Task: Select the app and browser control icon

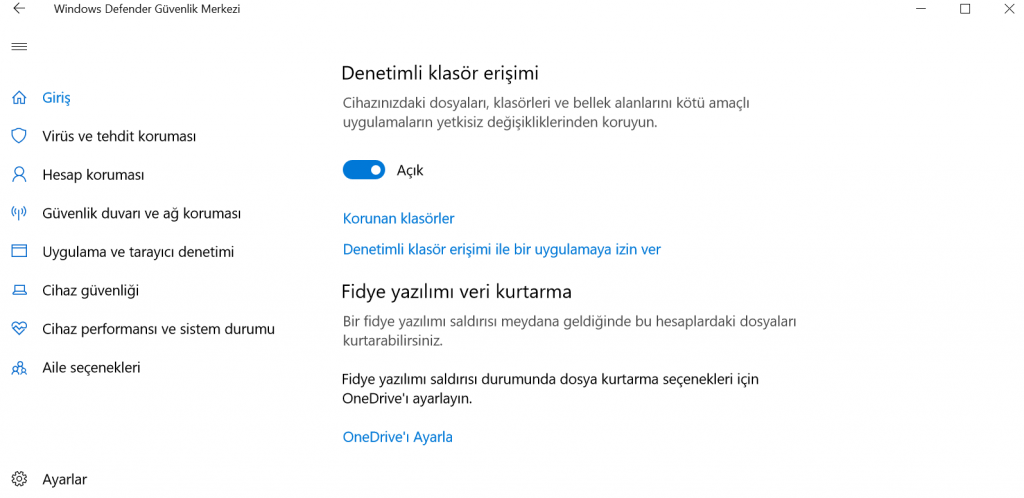Action: 19,252
